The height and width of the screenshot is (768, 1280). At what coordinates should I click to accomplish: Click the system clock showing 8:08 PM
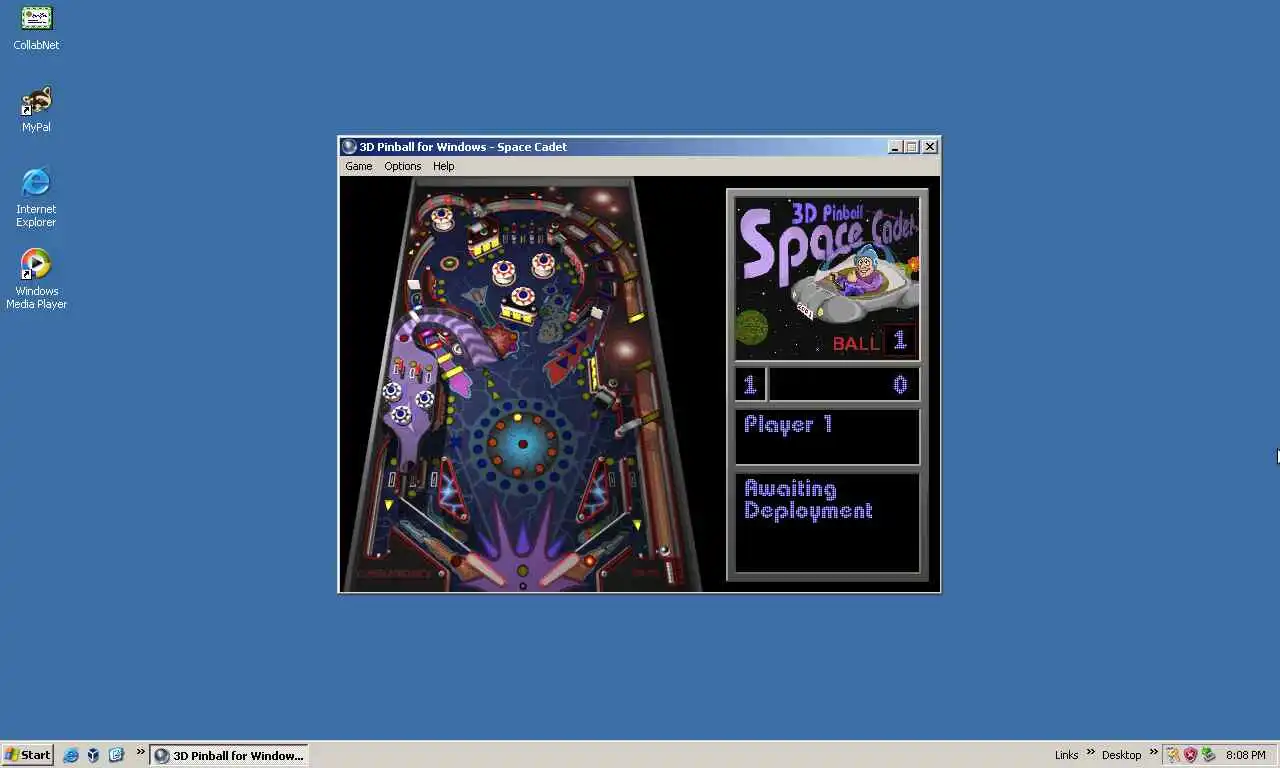pyautogui.click(x=1245, y=755)
